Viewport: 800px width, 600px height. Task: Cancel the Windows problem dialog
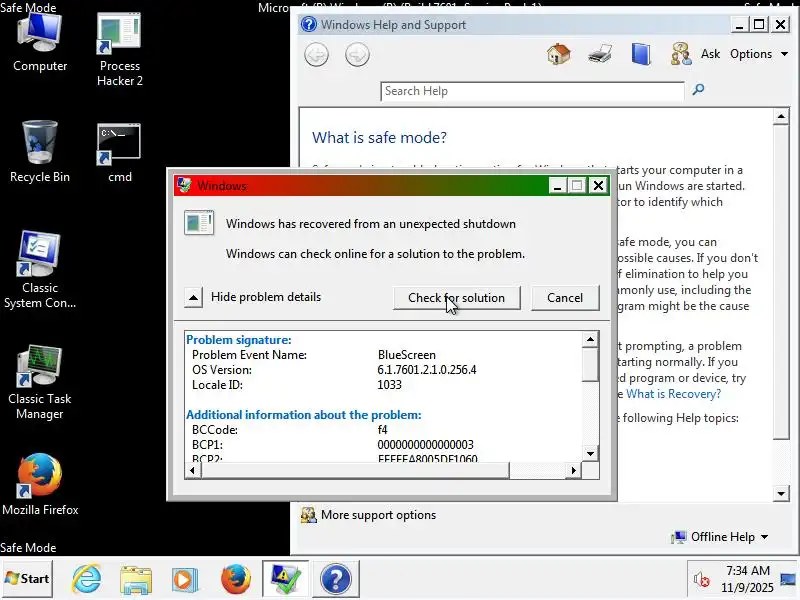565,297
